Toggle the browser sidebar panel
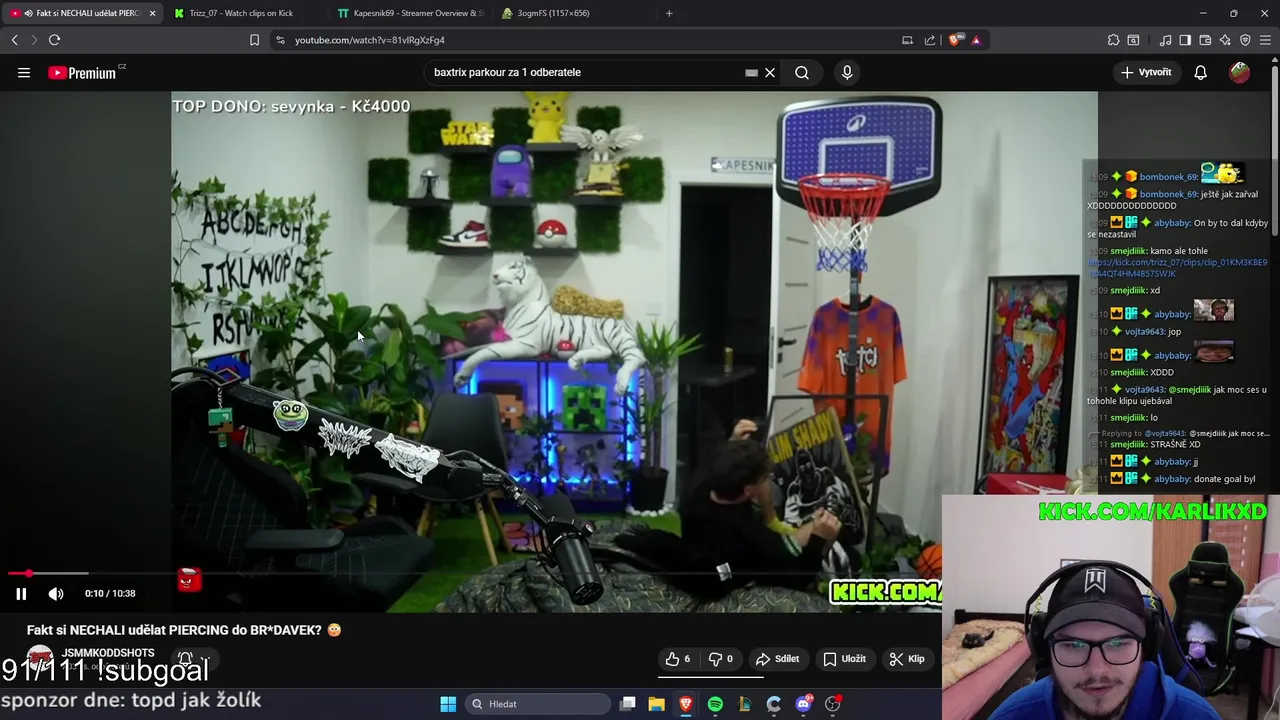This screenshot has width=1280, height=720. pyautogui.click(x=1185, y=40)
